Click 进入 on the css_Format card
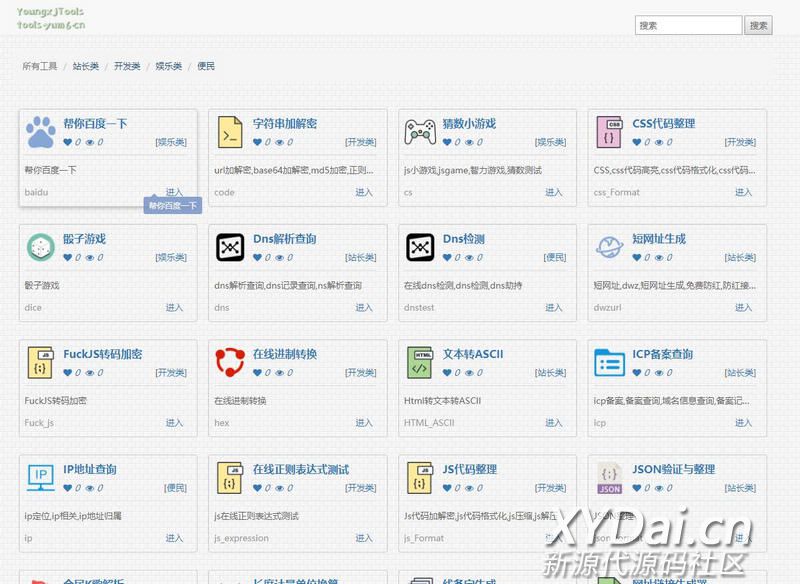800x584 pixels. point(743,192)
